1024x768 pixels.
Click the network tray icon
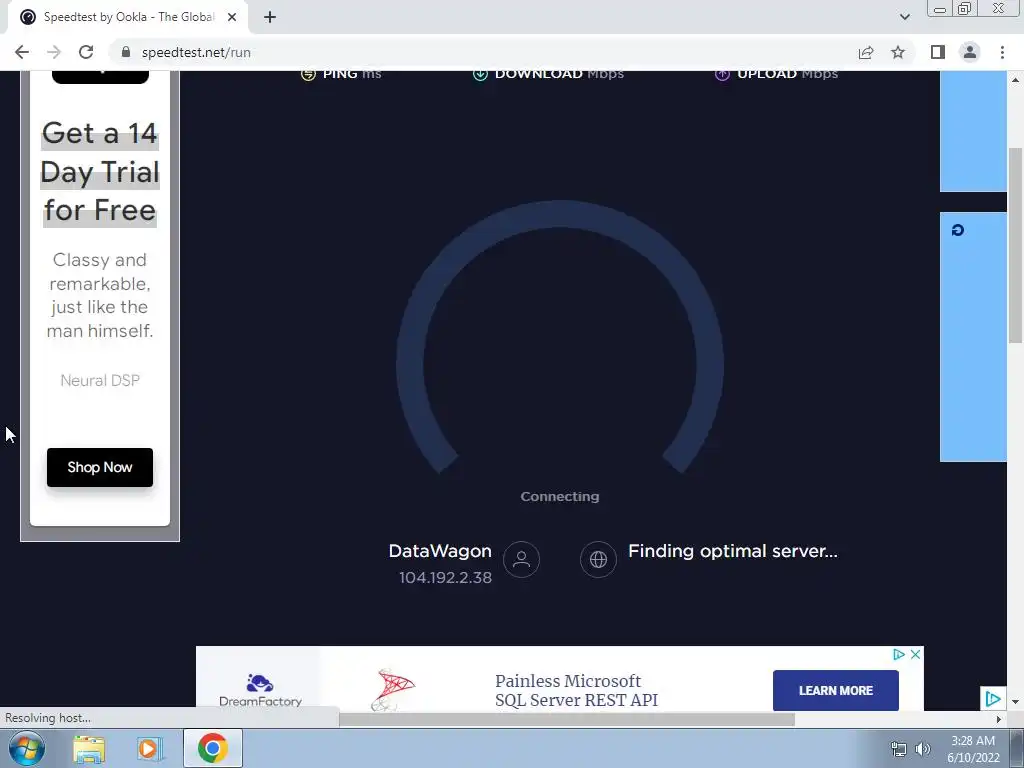pos(899,749)
